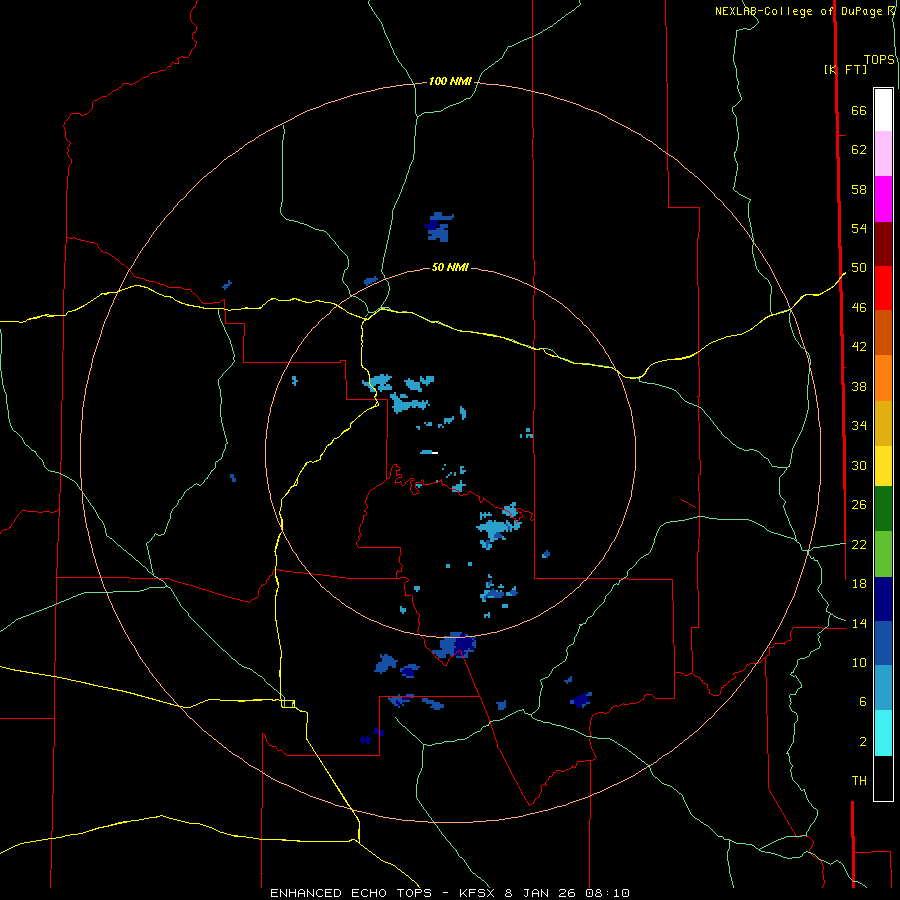Click the 50 value on the legend
900x900 pixels.
tap(859, 267)
